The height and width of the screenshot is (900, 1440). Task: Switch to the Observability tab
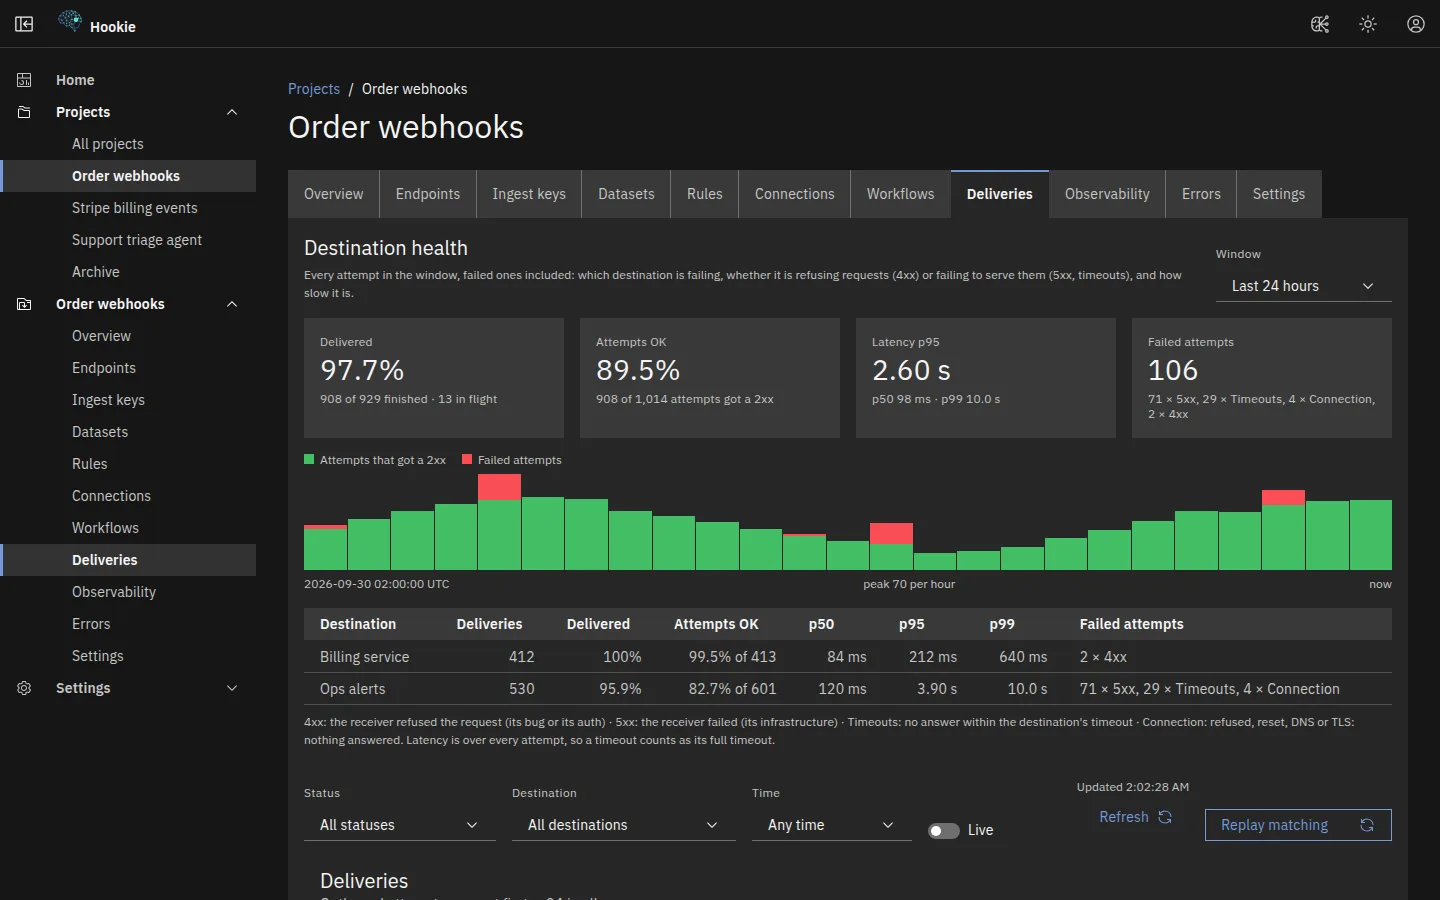pos(1107,194)
